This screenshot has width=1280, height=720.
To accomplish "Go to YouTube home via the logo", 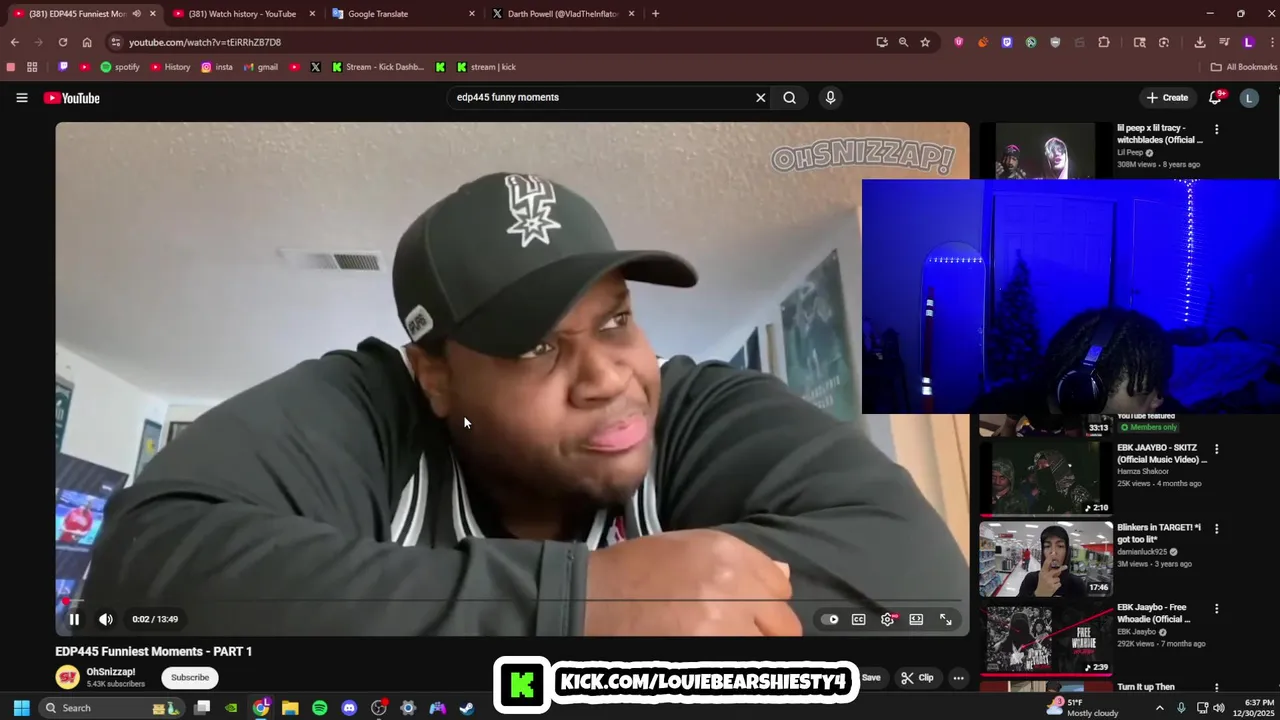I will [x=71, y=97].
